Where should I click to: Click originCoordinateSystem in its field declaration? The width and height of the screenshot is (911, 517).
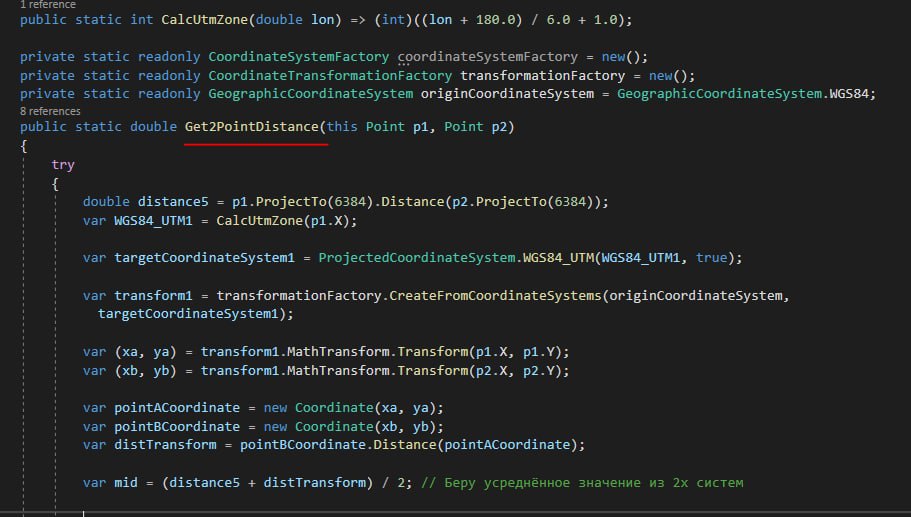[x=507, y=94]
